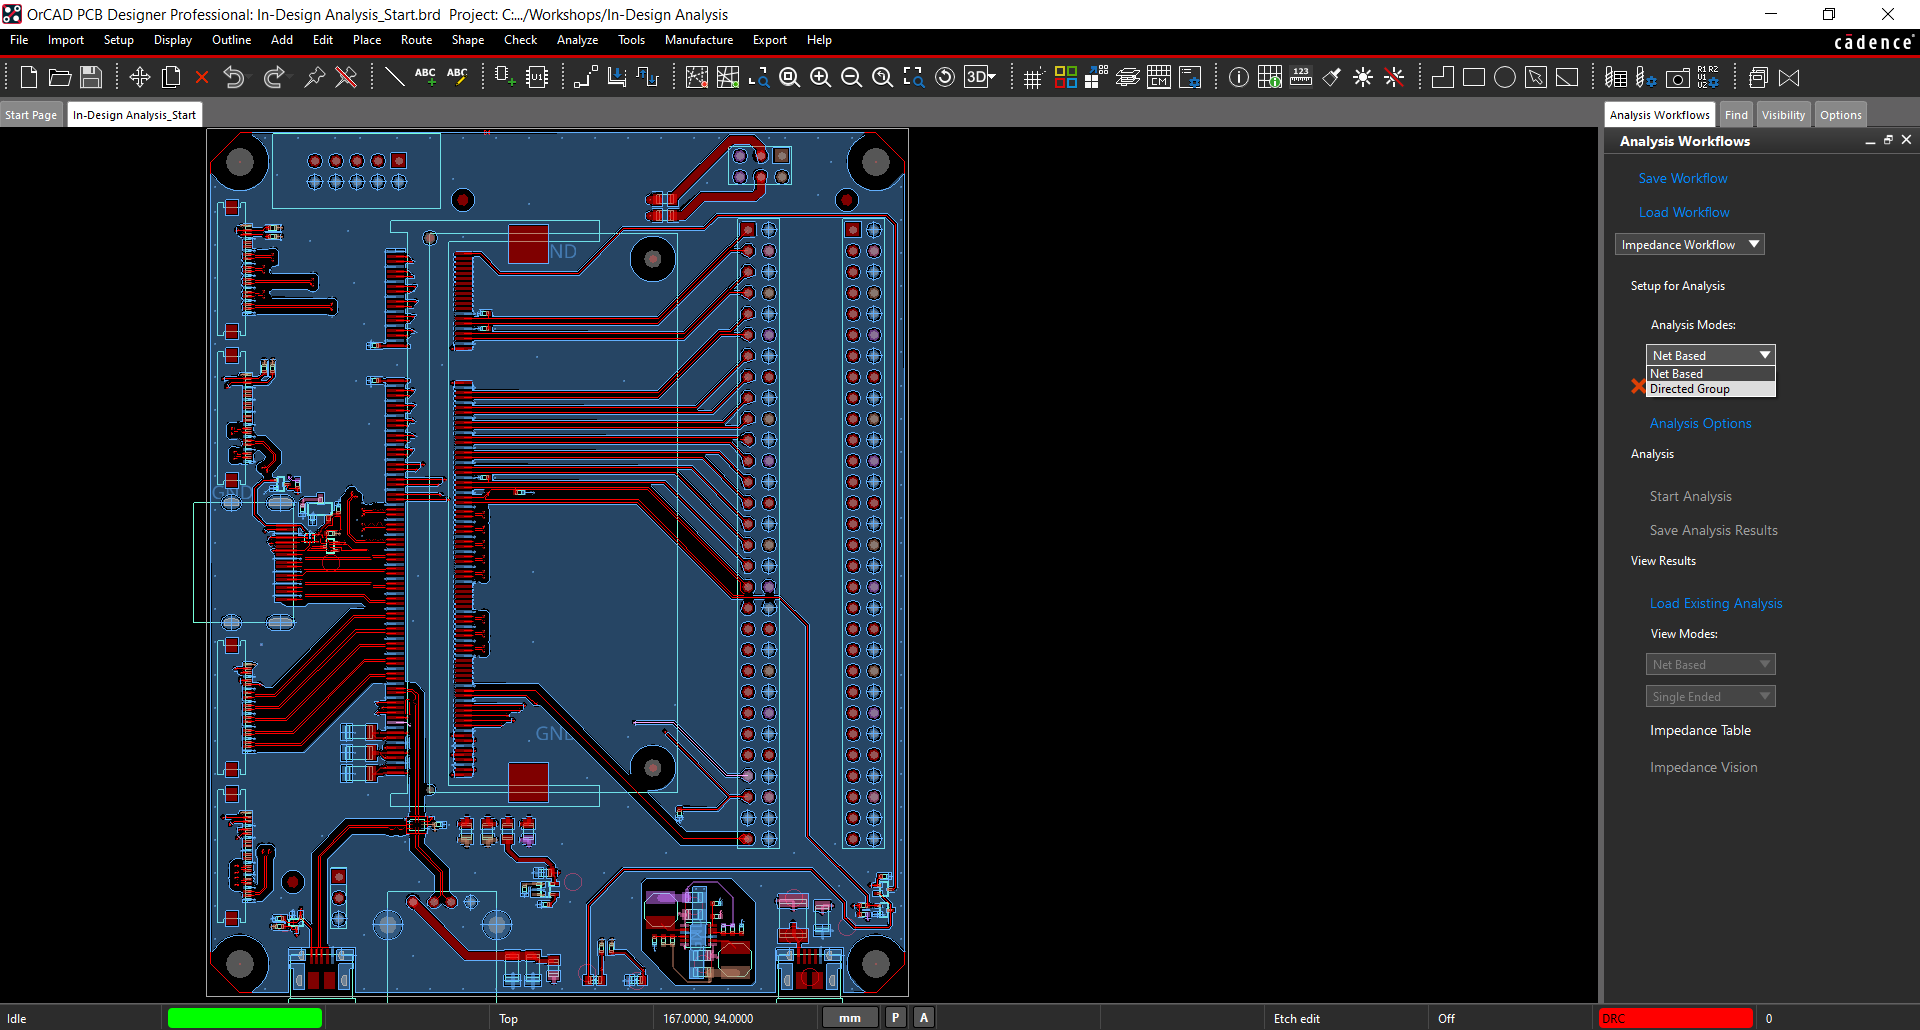The width and height of the screenshot is (1920, 1030).
Task: Click the Undo arrow icon
Action: pos(233,77)
